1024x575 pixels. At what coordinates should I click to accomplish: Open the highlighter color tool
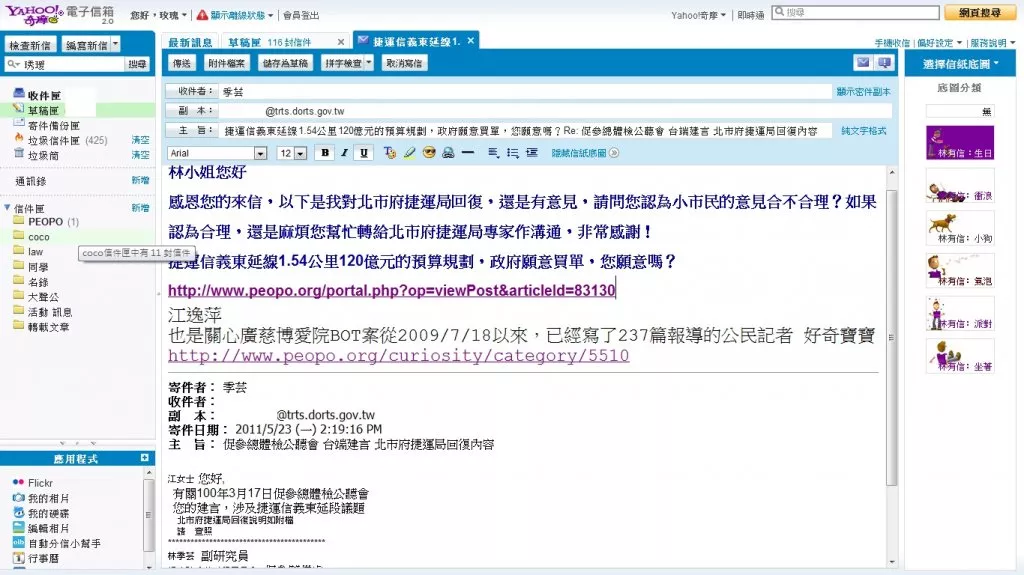point(409,153)
